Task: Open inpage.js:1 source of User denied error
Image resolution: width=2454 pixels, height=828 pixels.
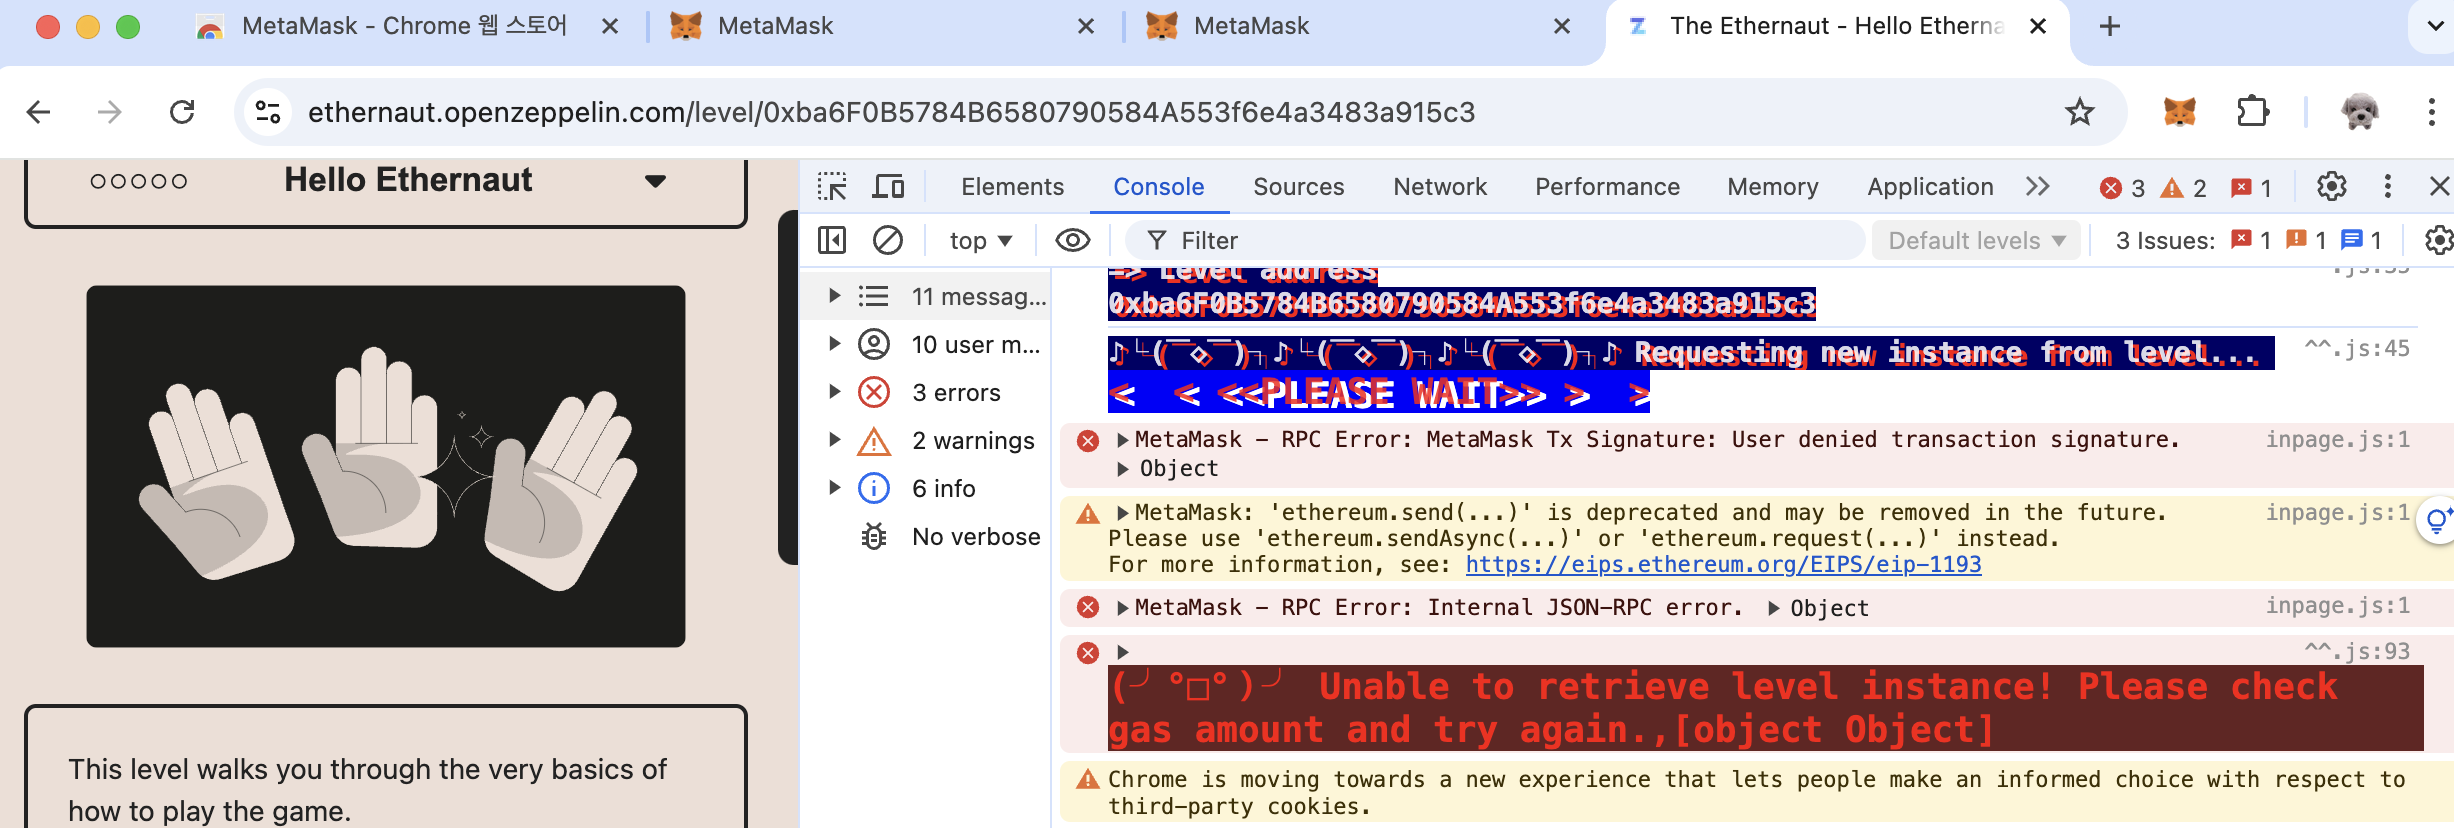Action: [2338, 440]
